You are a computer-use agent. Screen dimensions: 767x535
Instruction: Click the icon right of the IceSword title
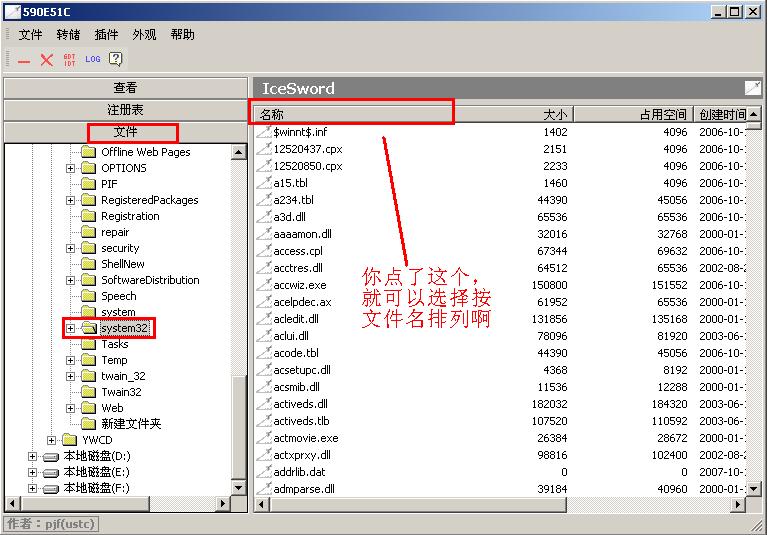[x=752, y=88]
